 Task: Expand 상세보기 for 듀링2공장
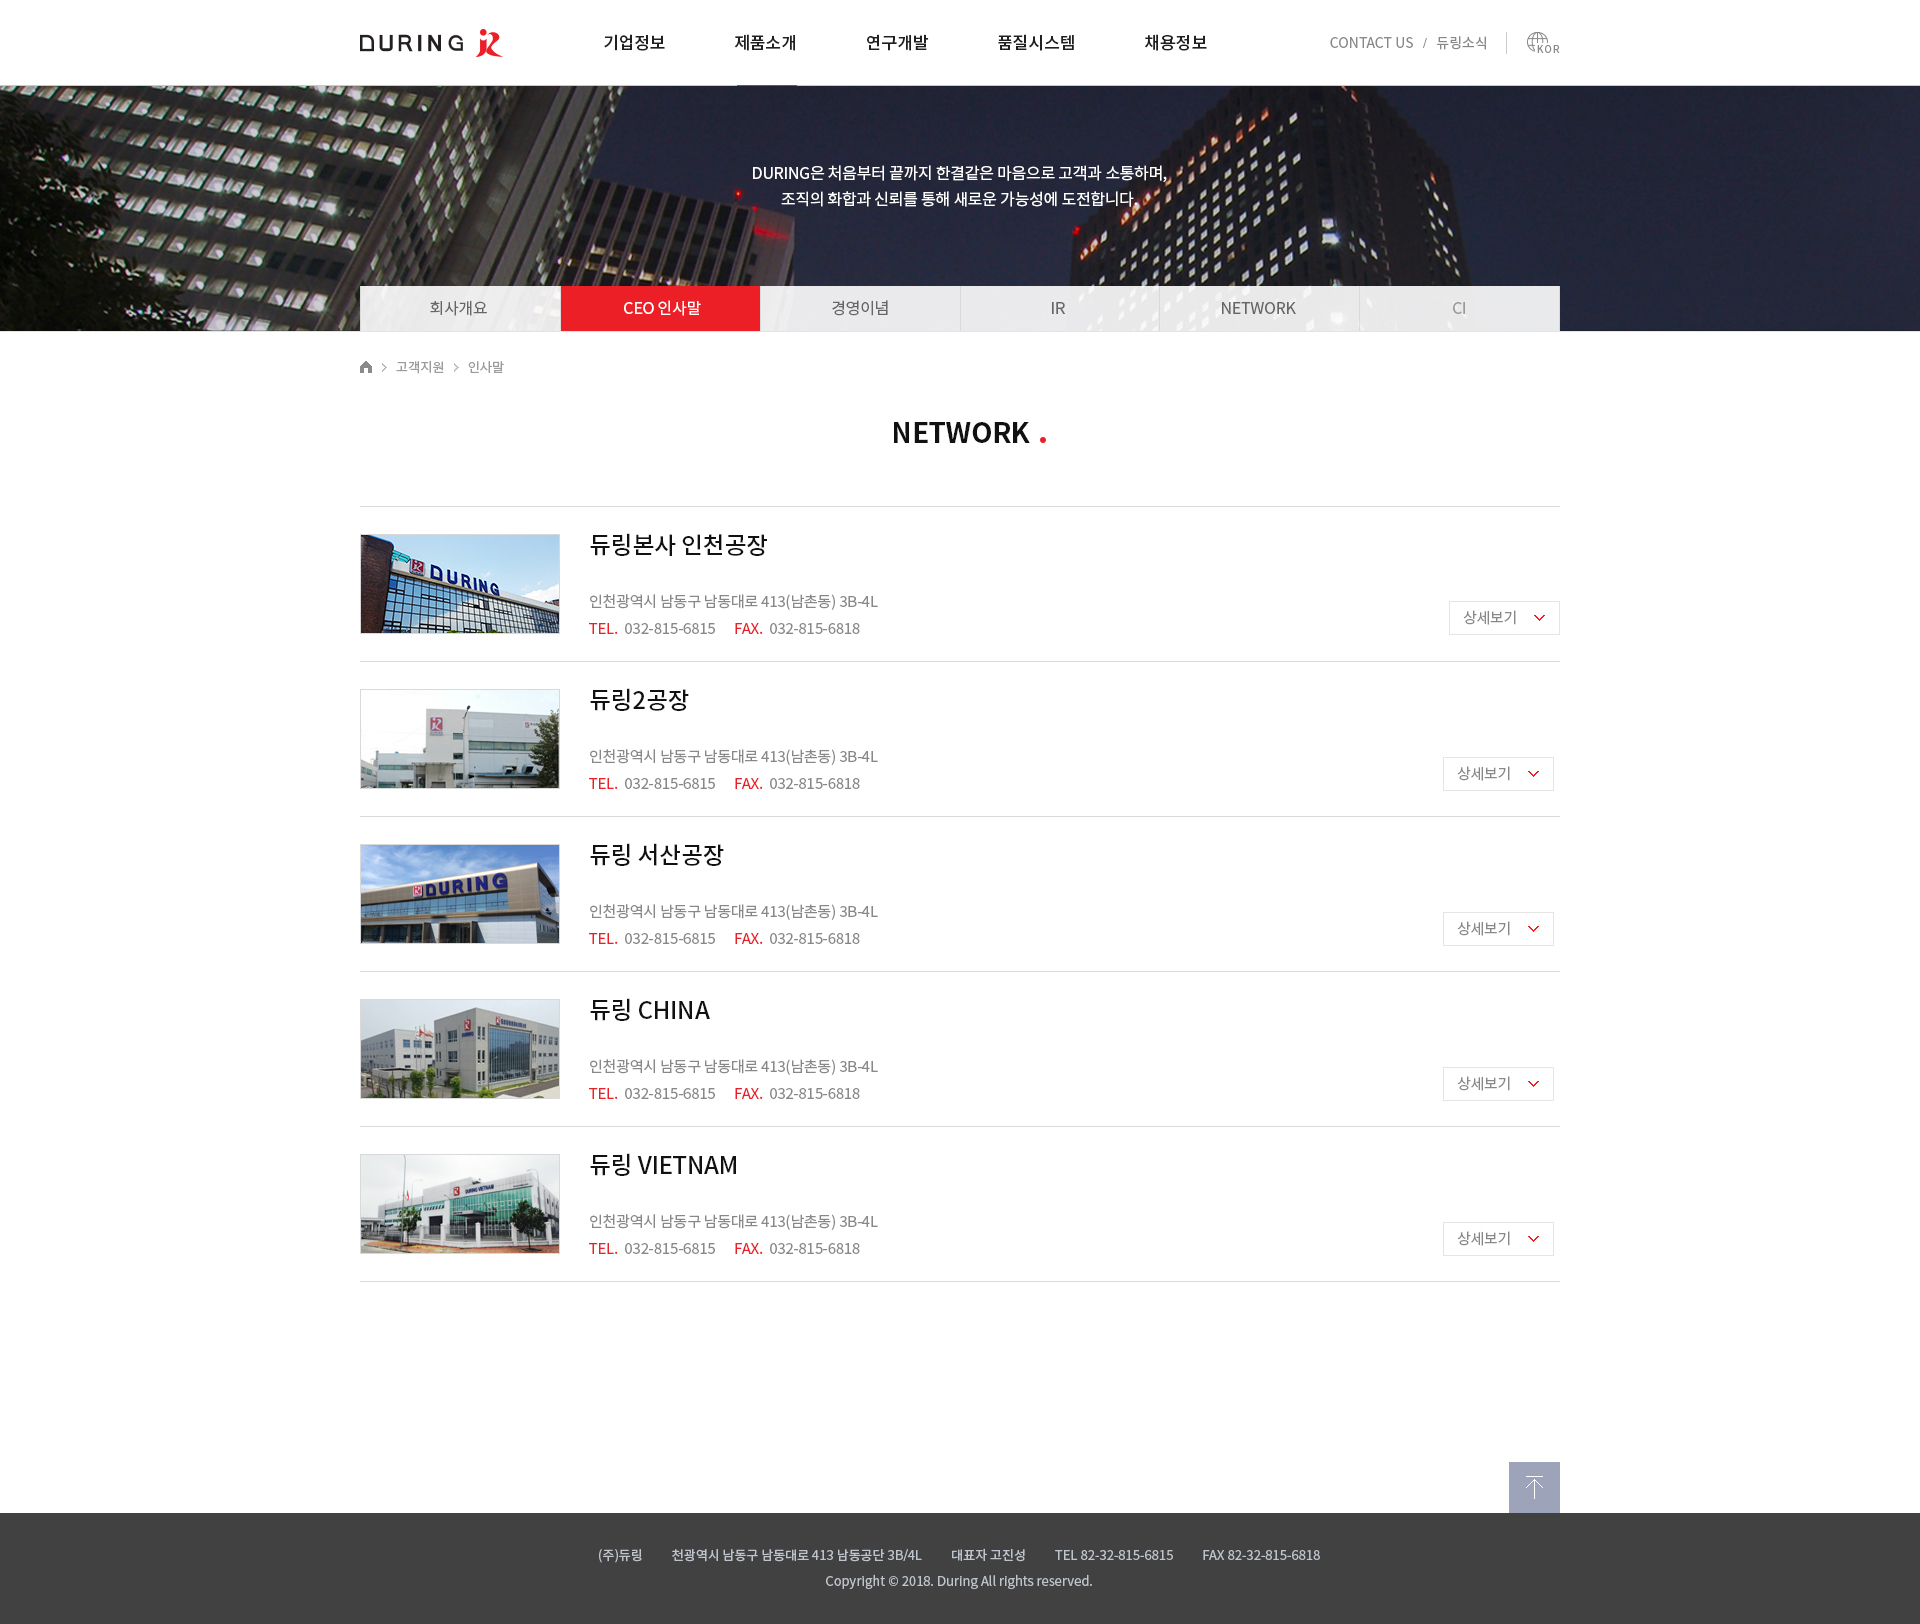[x=1498, y=774]
